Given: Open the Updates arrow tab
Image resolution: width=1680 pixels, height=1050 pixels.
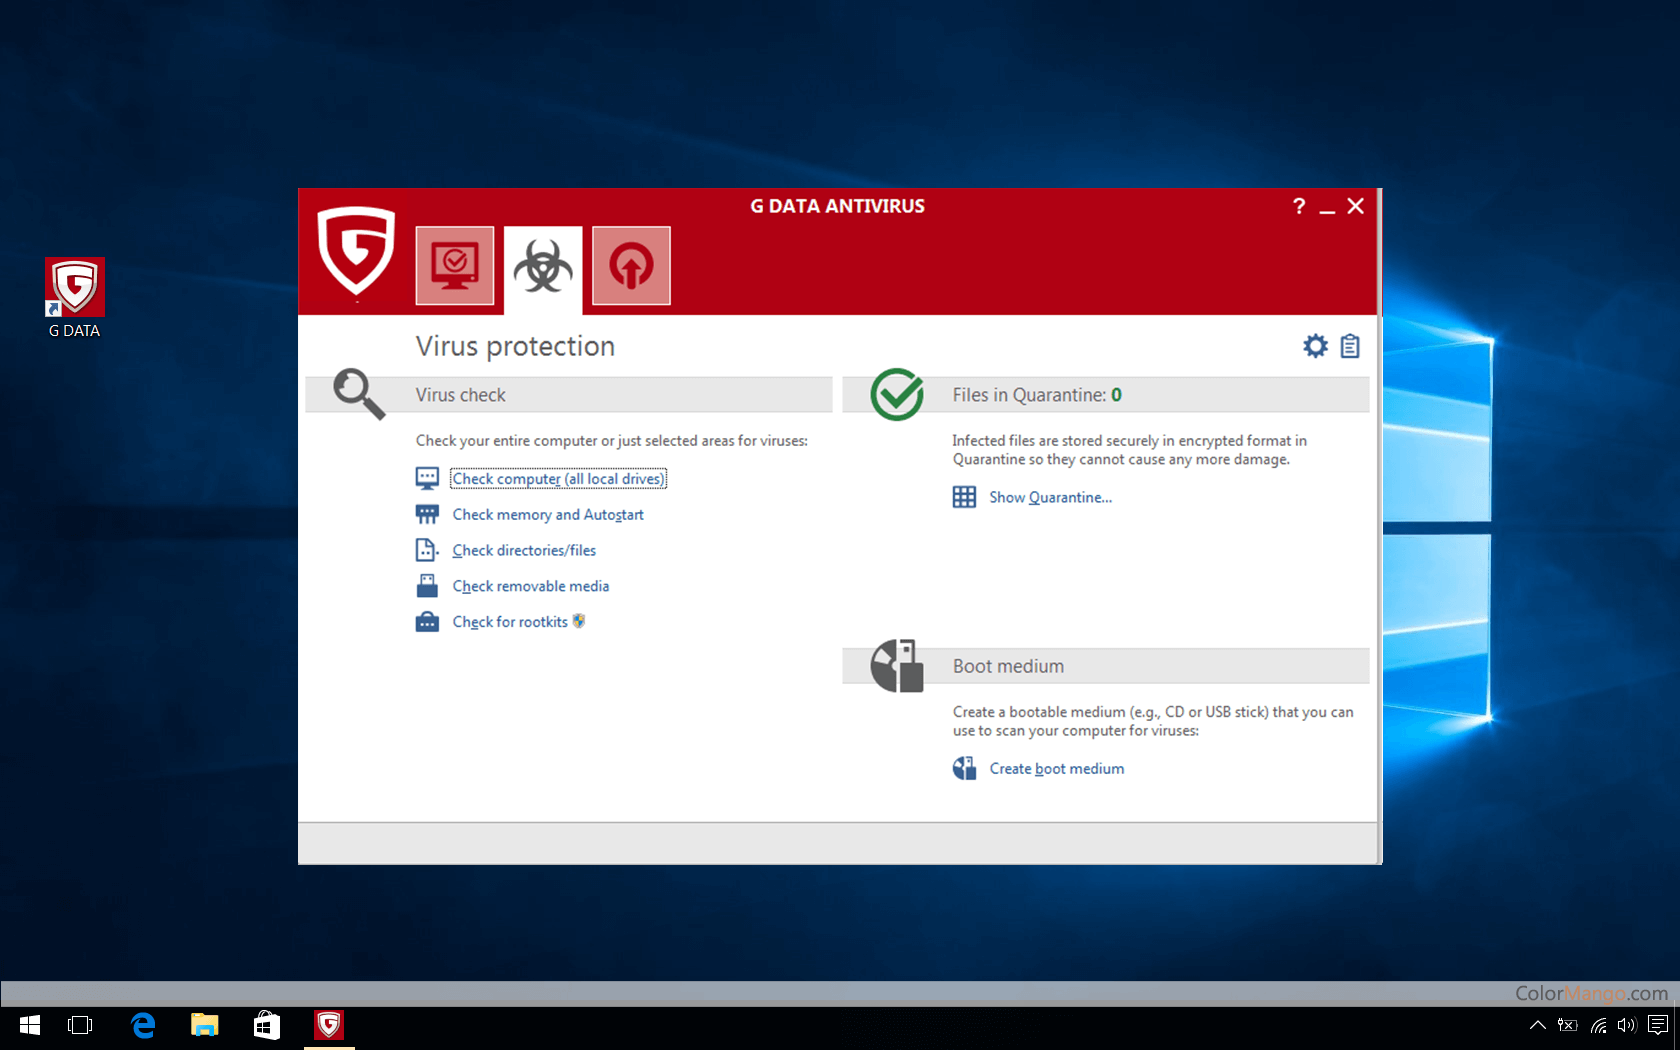Looking at the screenshot, I should coord(631,266).
